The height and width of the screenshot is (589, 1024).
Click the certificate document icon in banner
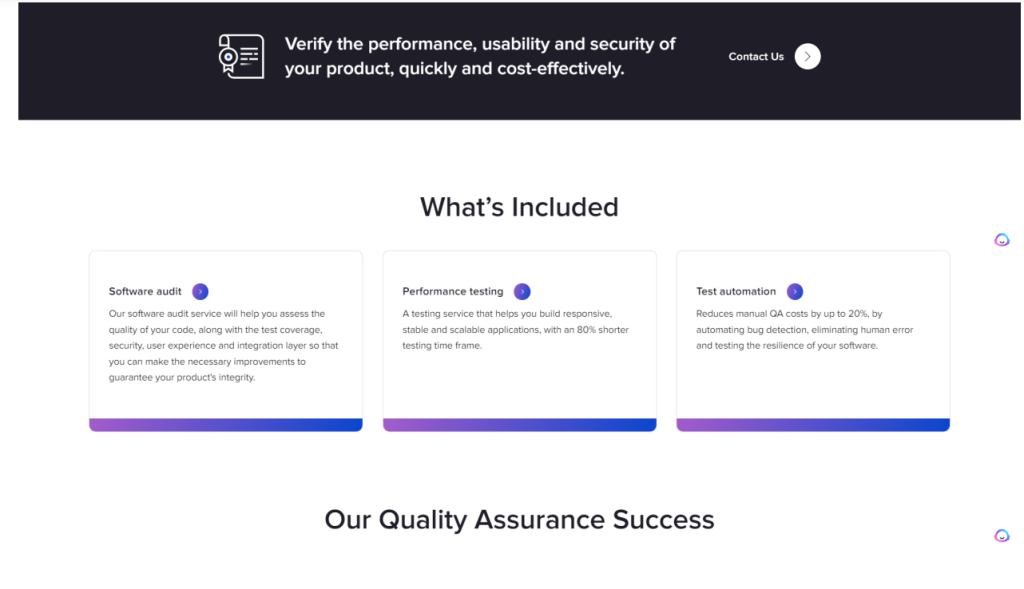click(241, 56)
